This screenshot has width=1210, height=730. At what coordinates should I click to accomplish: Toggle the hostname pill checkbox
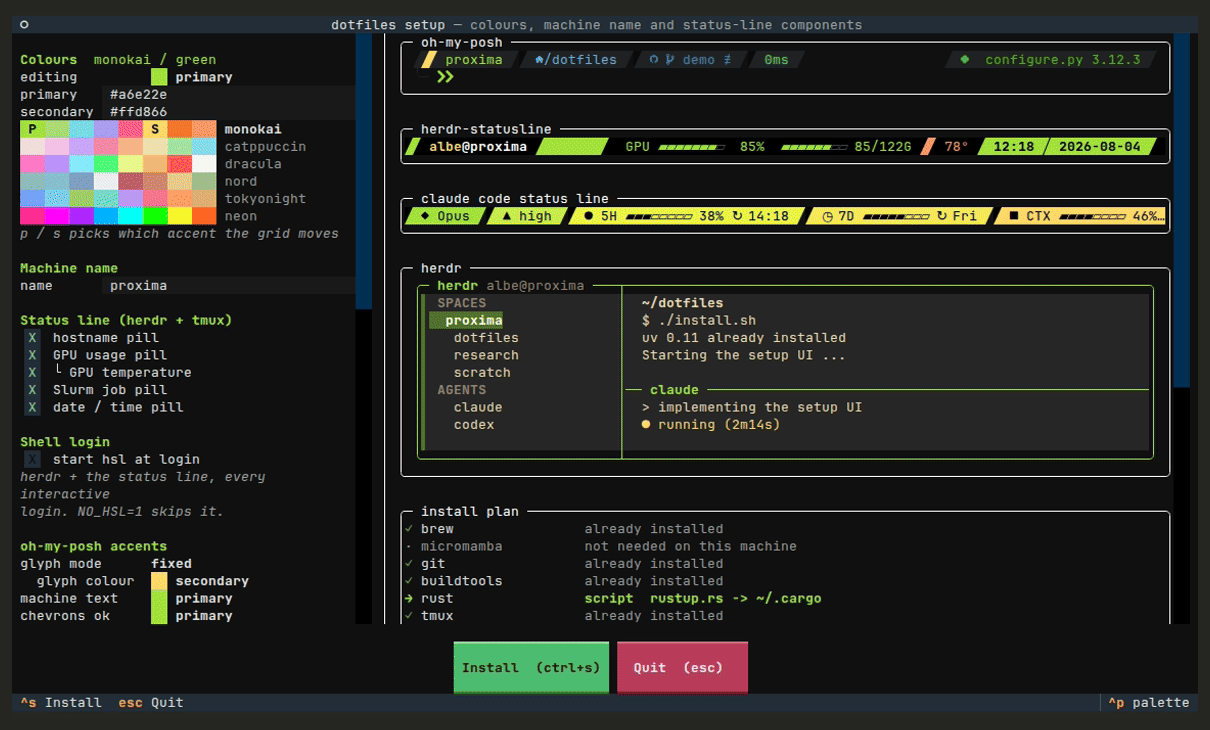(32, 338)
